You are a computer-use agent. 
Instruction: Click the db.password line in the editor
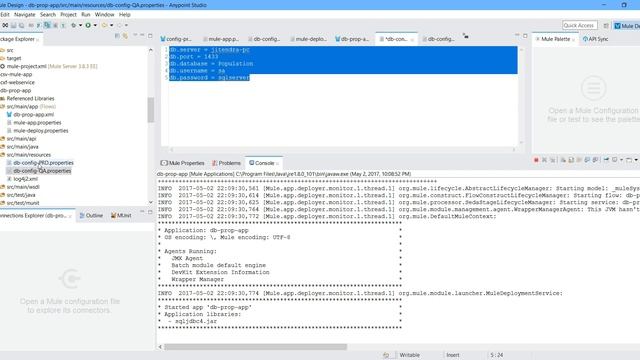pyautogui.click(x=209, y=78)
